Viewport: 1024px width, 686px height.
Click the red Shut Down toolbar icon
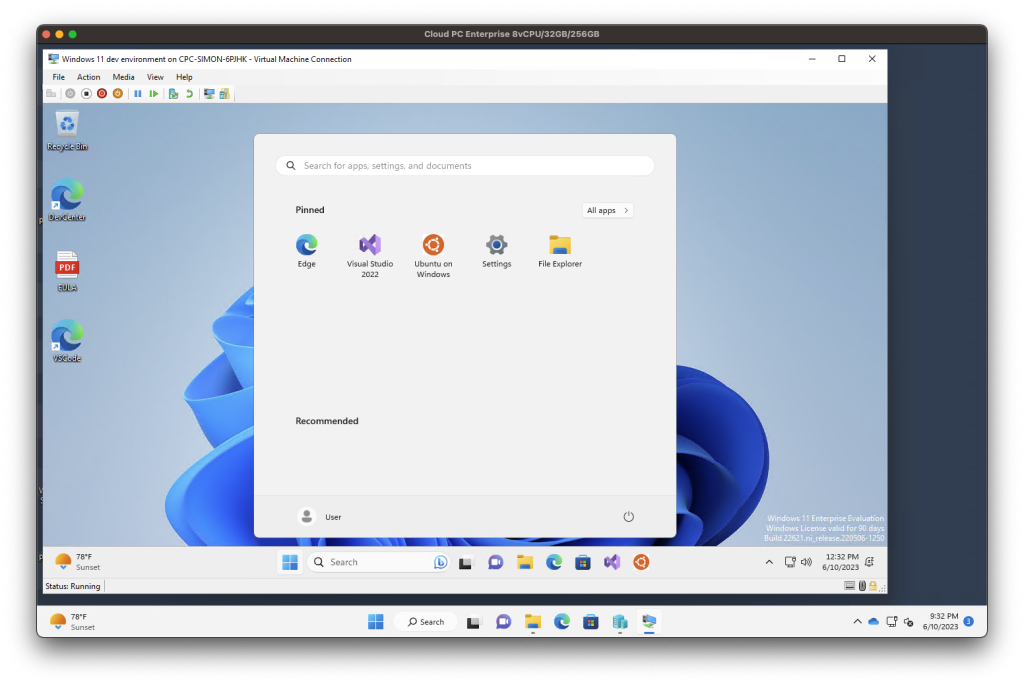point(102,93)
